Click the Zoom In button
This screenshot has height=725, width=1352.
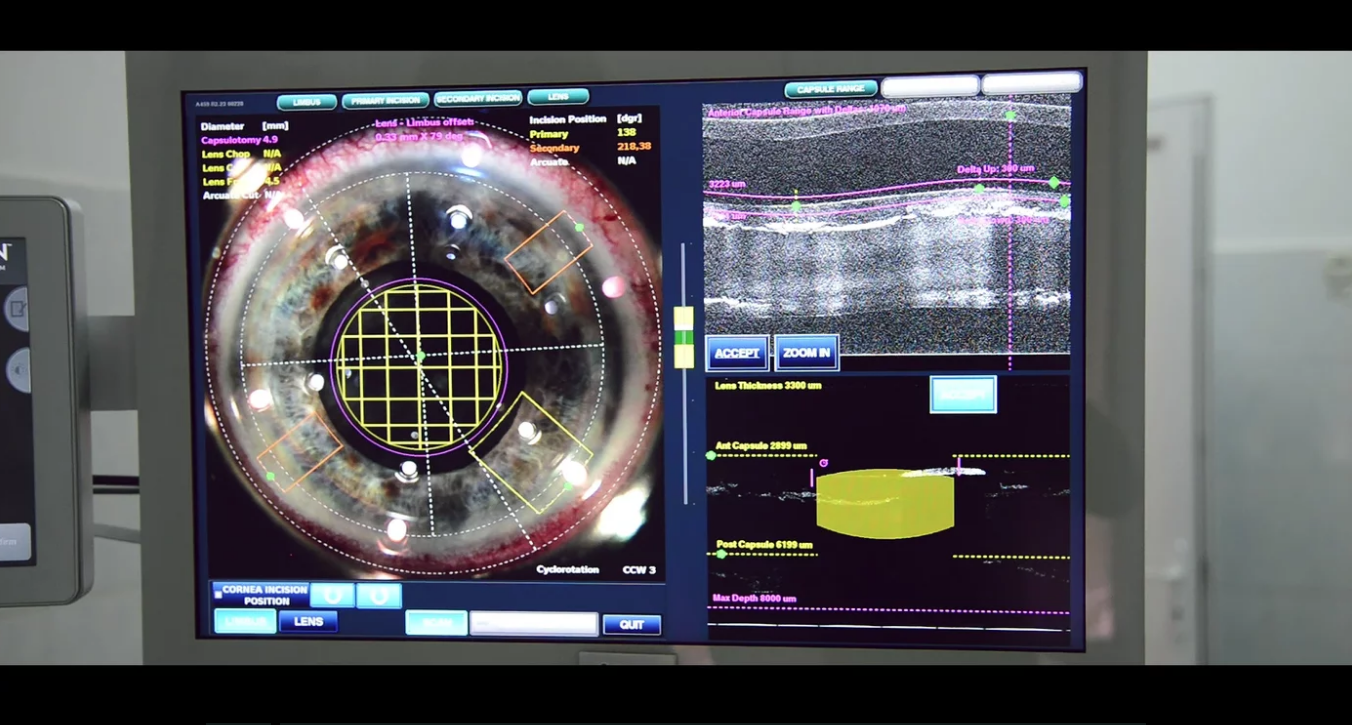click(806, 353)
